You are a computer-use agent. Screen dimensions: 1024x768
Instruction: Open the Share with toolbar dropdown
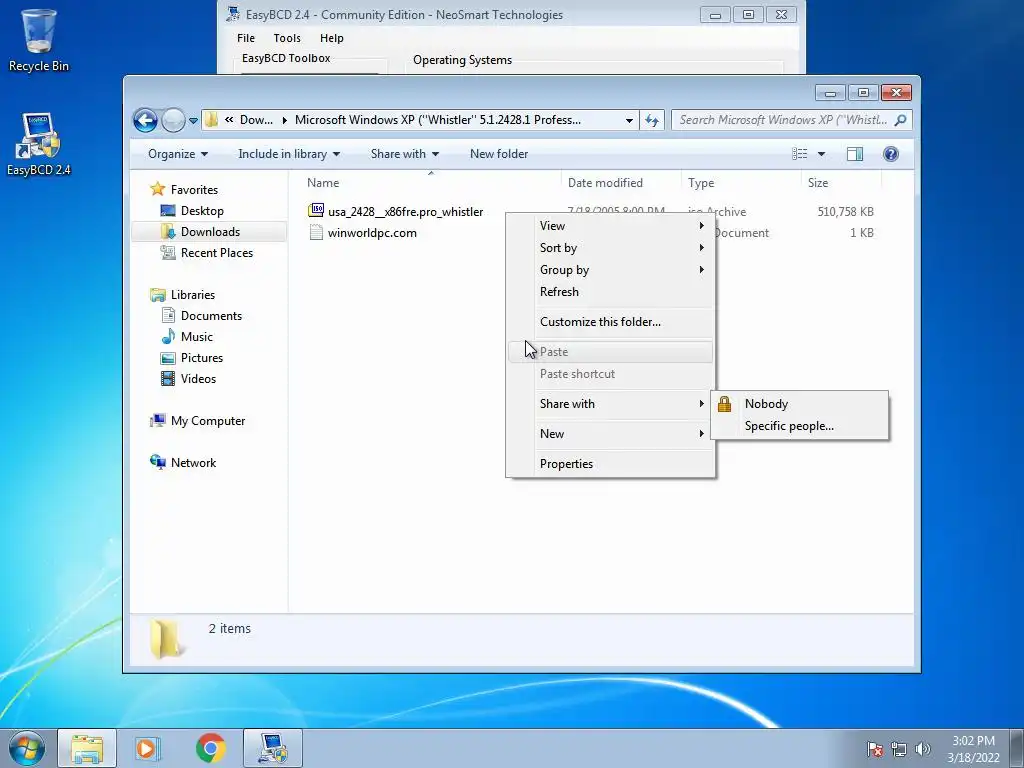[x=405, y=154]
